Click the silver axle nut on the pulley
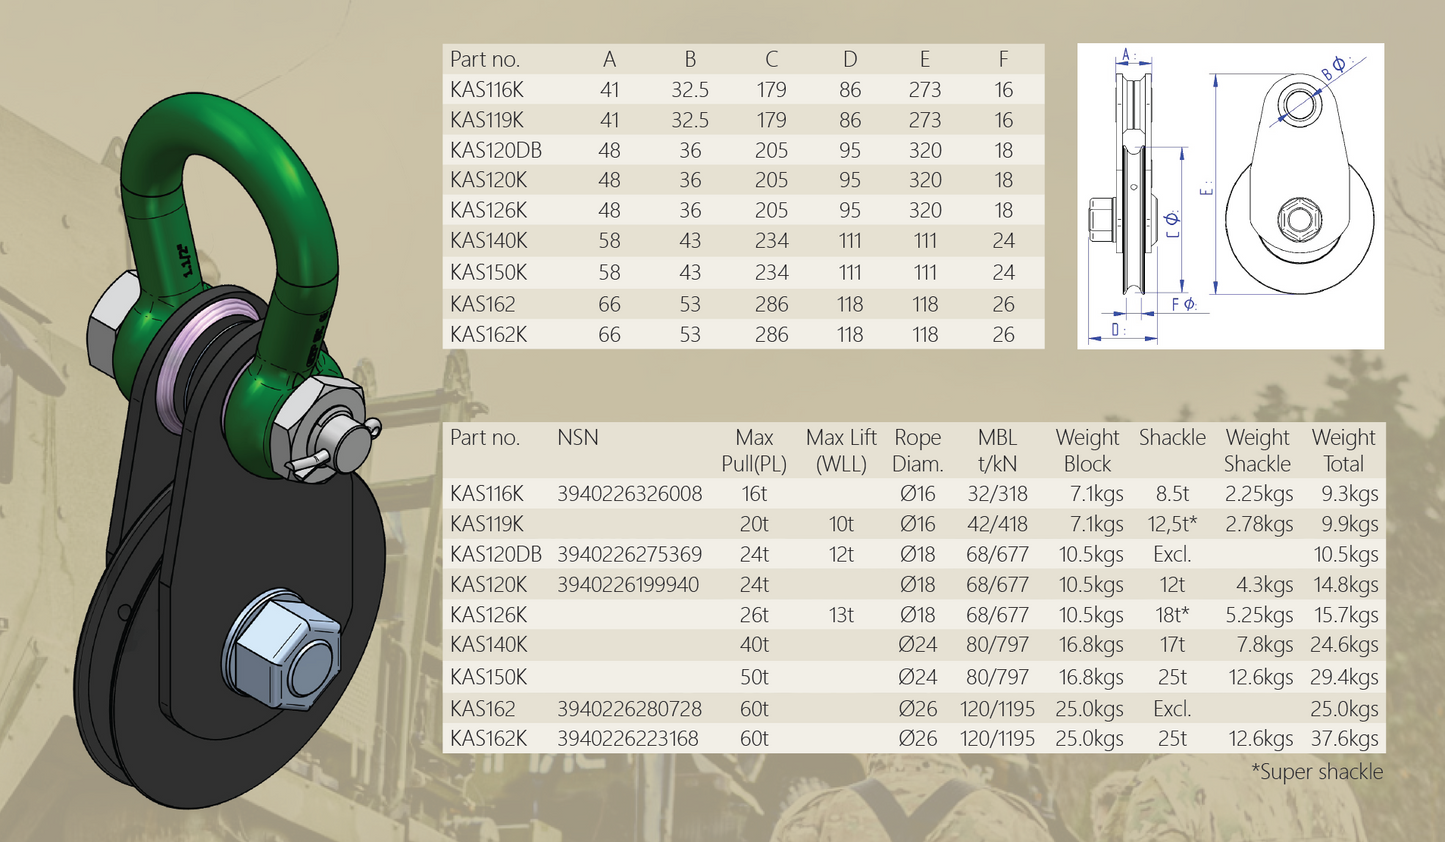 tap(285, 651)
